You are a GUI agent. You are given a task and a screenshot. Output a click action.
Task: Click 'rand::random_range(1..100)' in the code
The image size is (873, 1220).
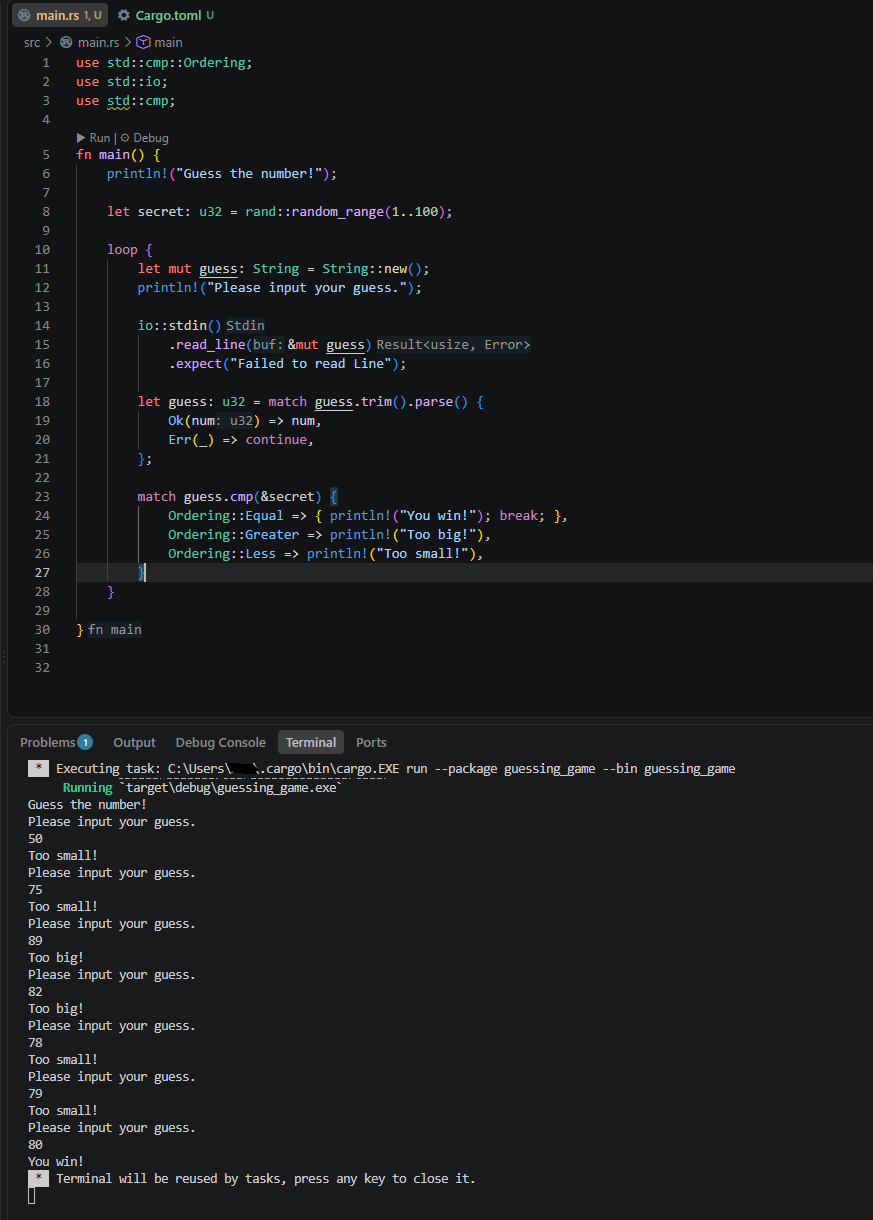pyautogui.click(x=345, y=212)
